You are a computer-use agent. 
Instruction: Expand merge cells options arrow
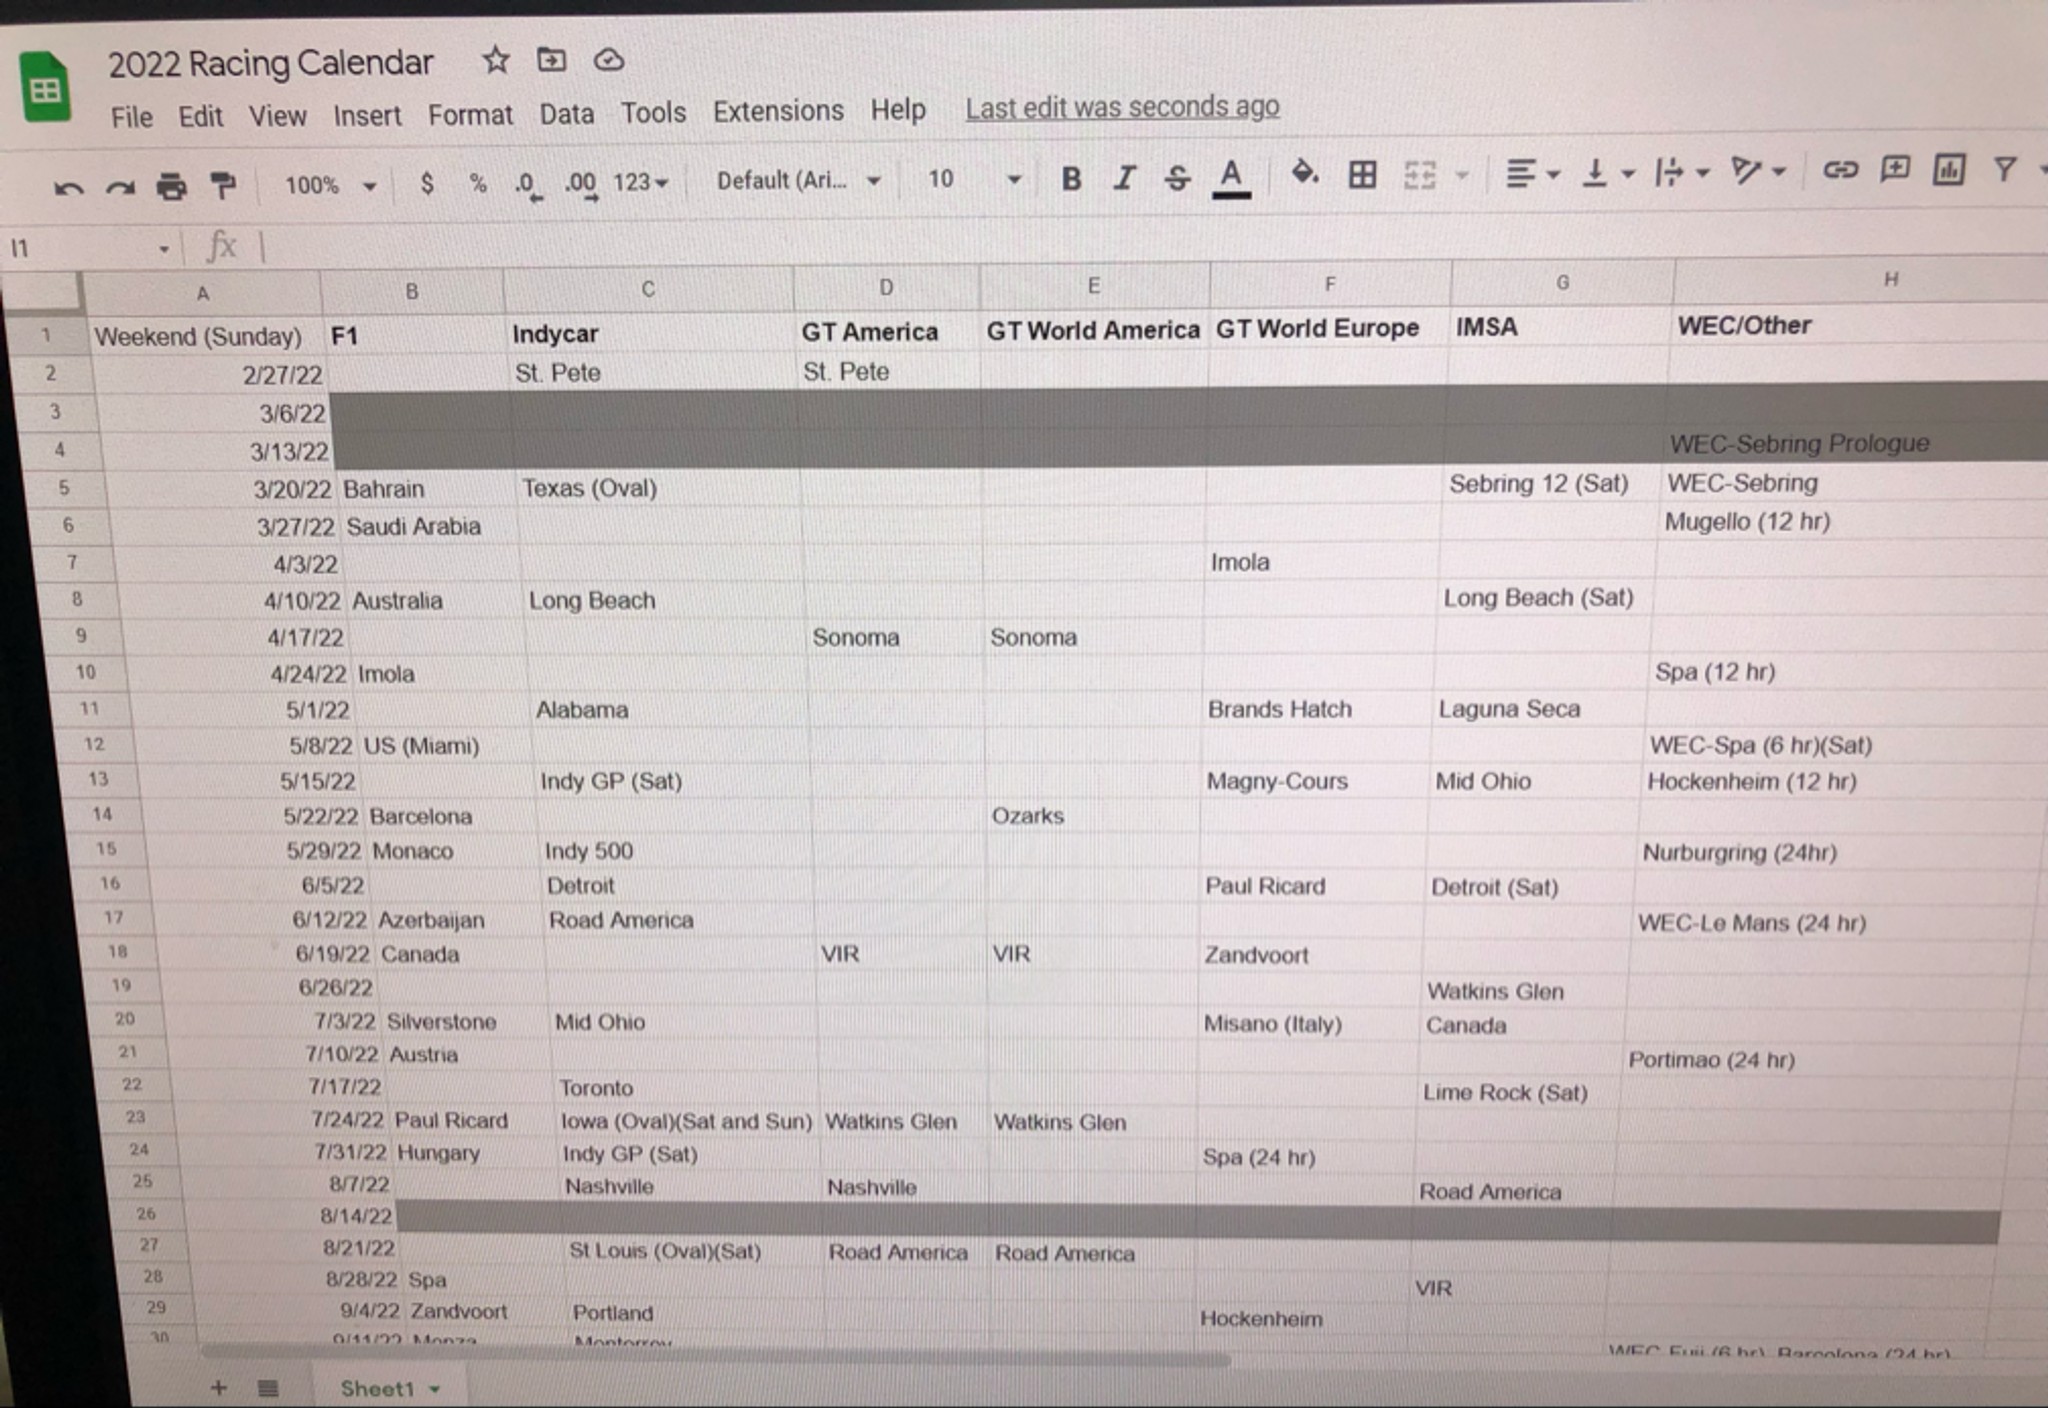pos(1462,176)
